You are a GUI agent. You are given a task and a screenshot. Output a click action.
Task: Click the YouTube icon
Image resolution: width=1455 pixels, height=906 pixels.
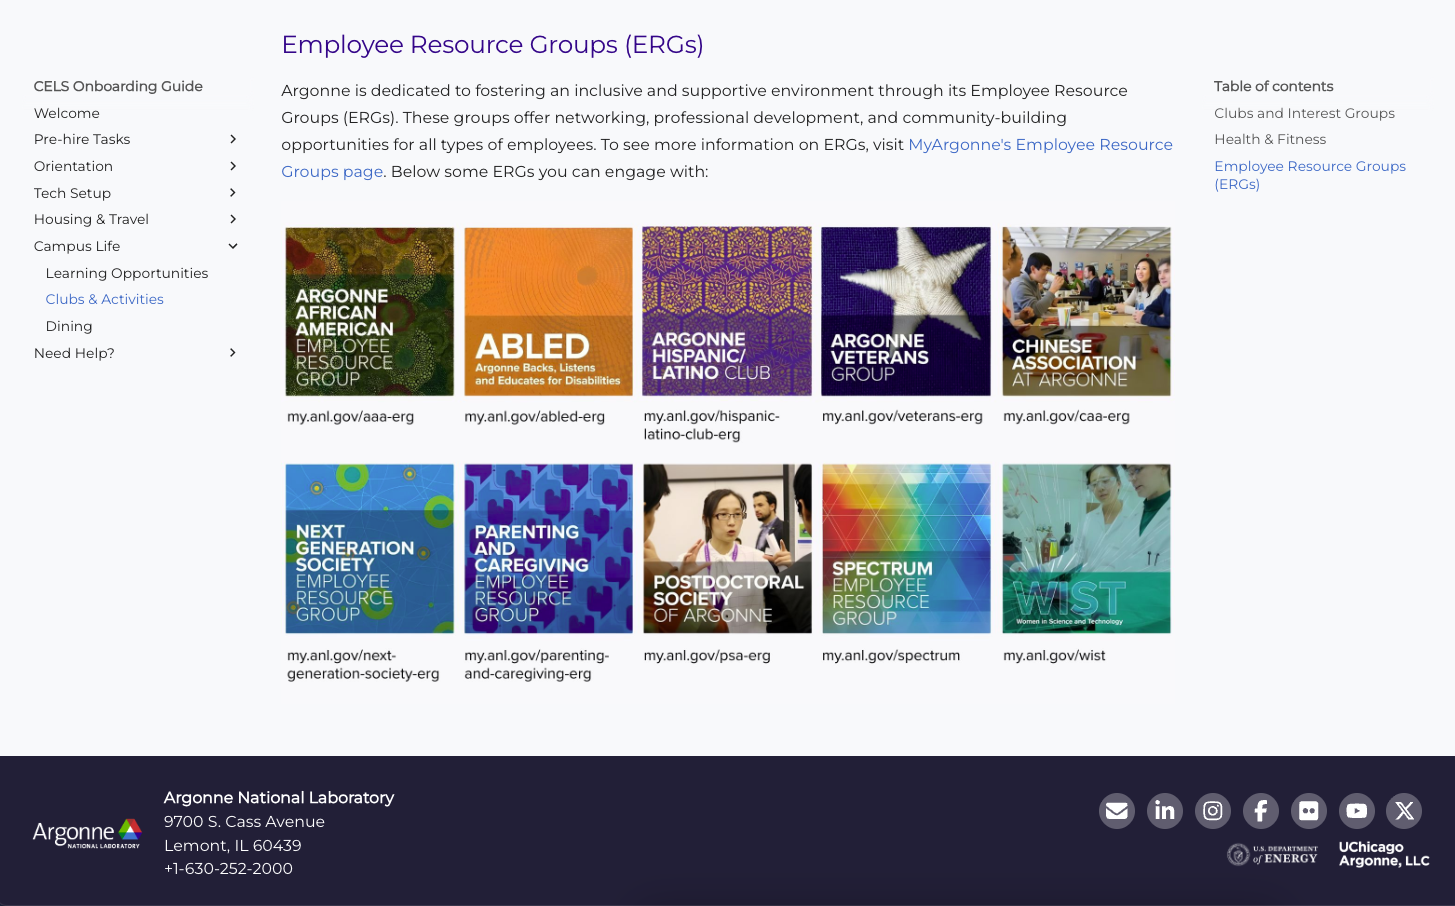(x=1357, y=811)
